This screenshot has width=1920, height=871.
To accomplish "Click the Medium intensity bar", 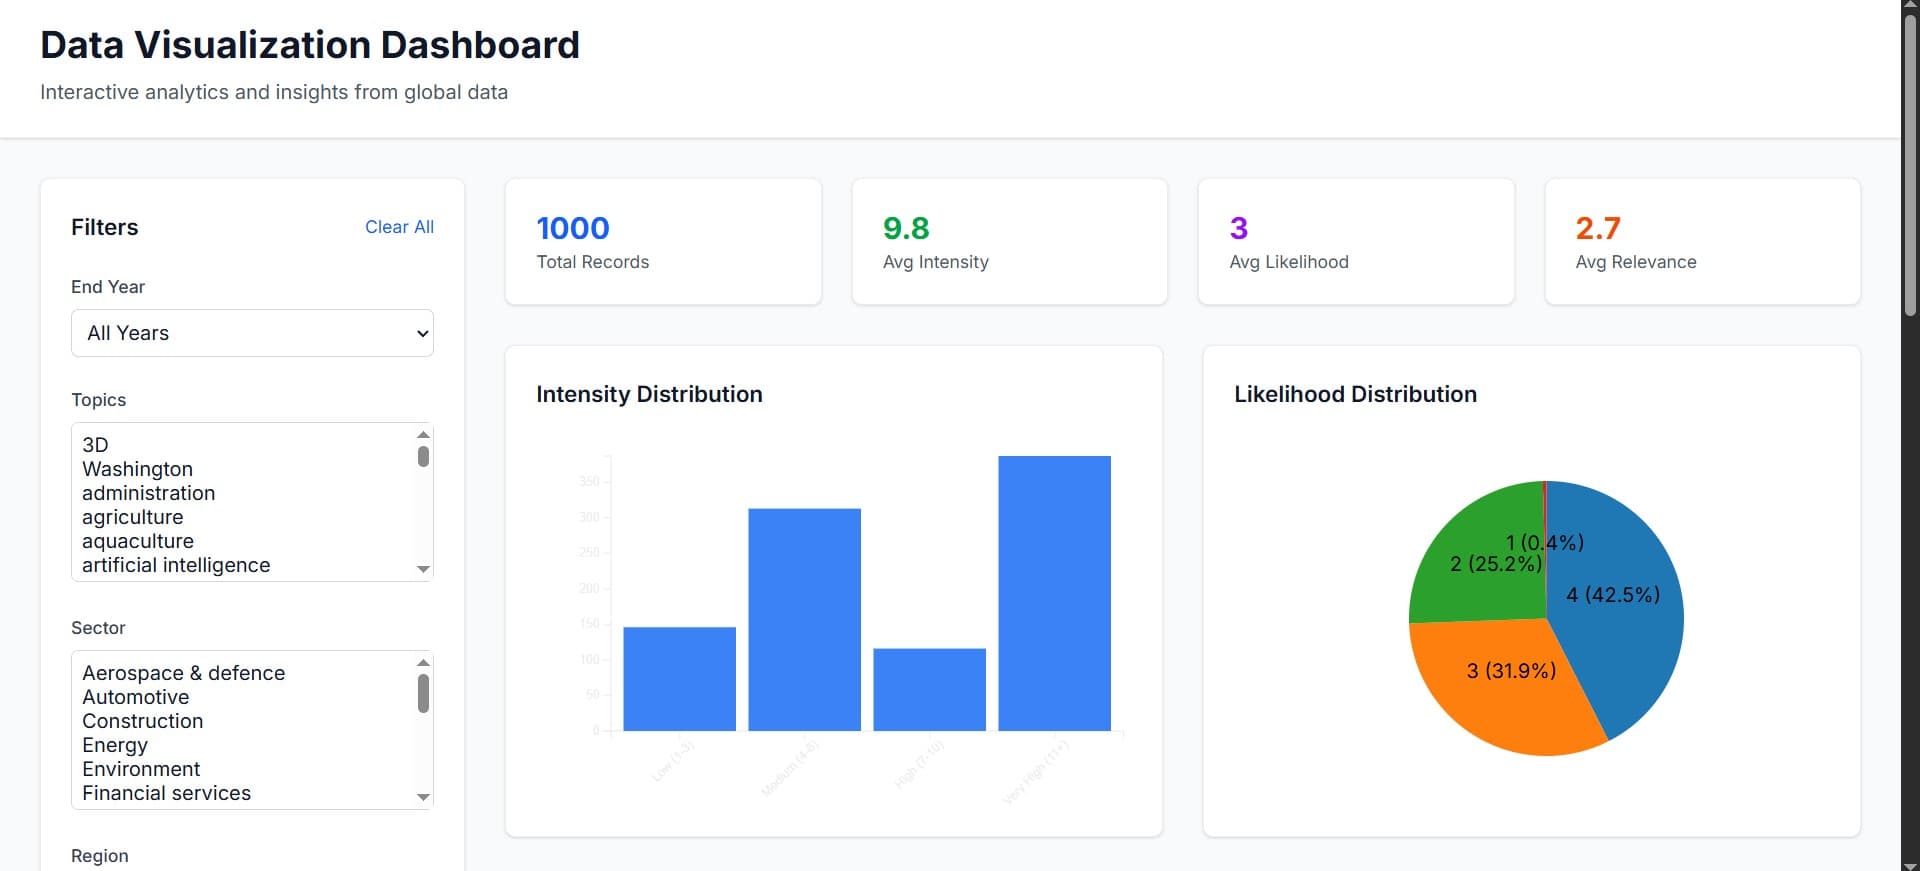I will (804, 620).
